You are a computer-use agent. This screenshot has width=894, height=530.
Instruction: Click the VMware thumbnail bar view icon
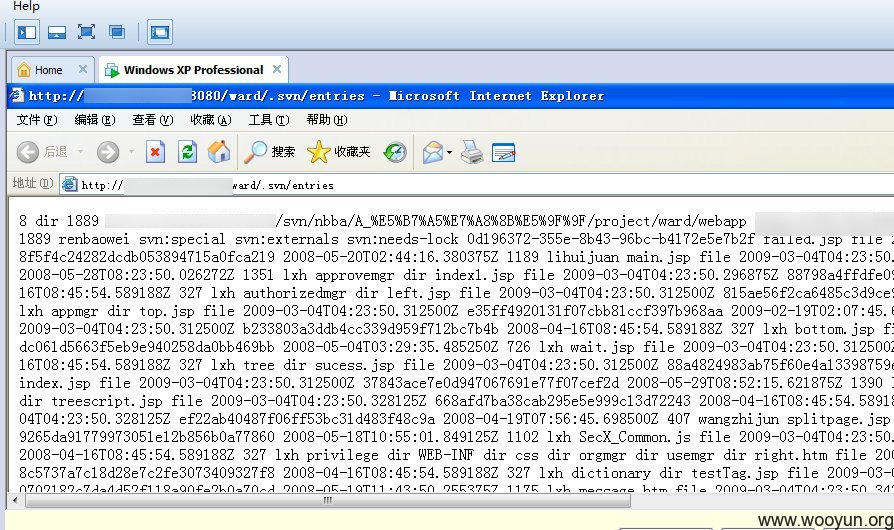56,32
